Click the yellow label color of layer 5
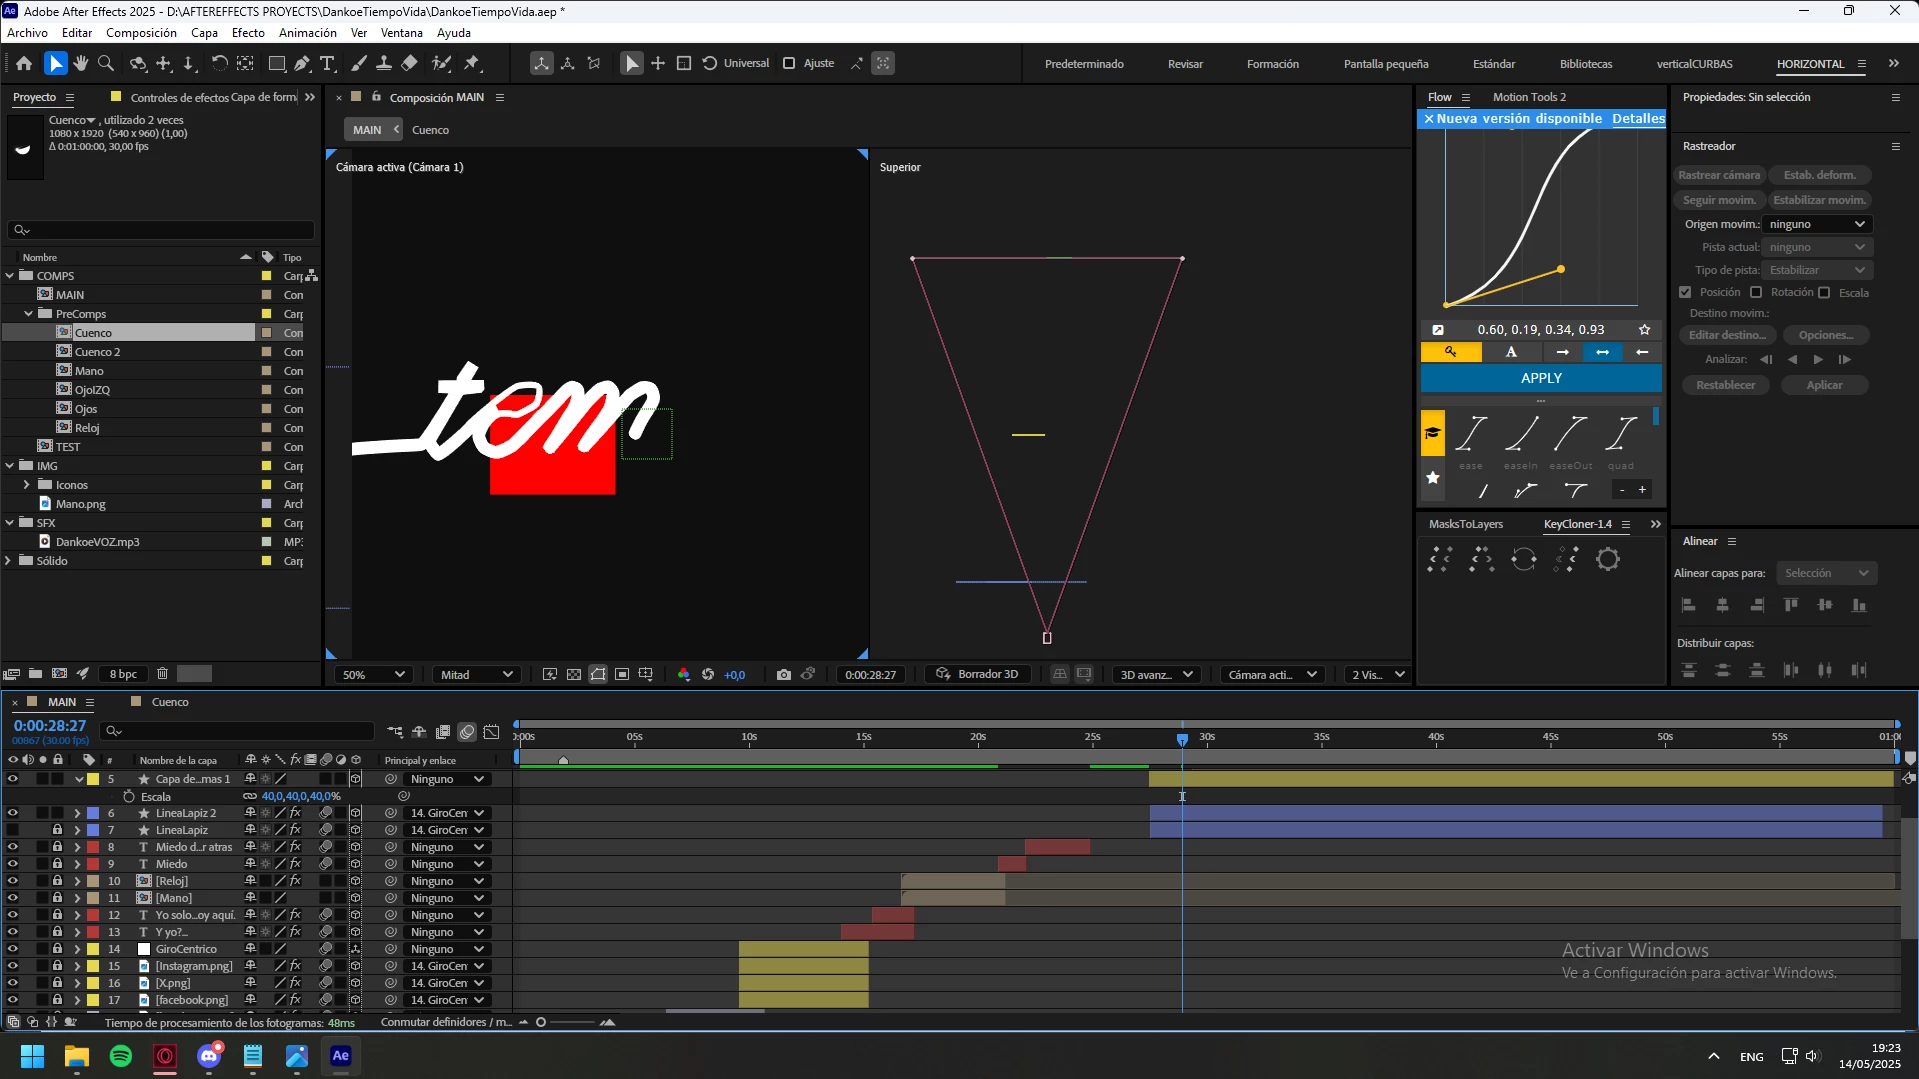The image size is (1919, 1079). pos(93,779)
